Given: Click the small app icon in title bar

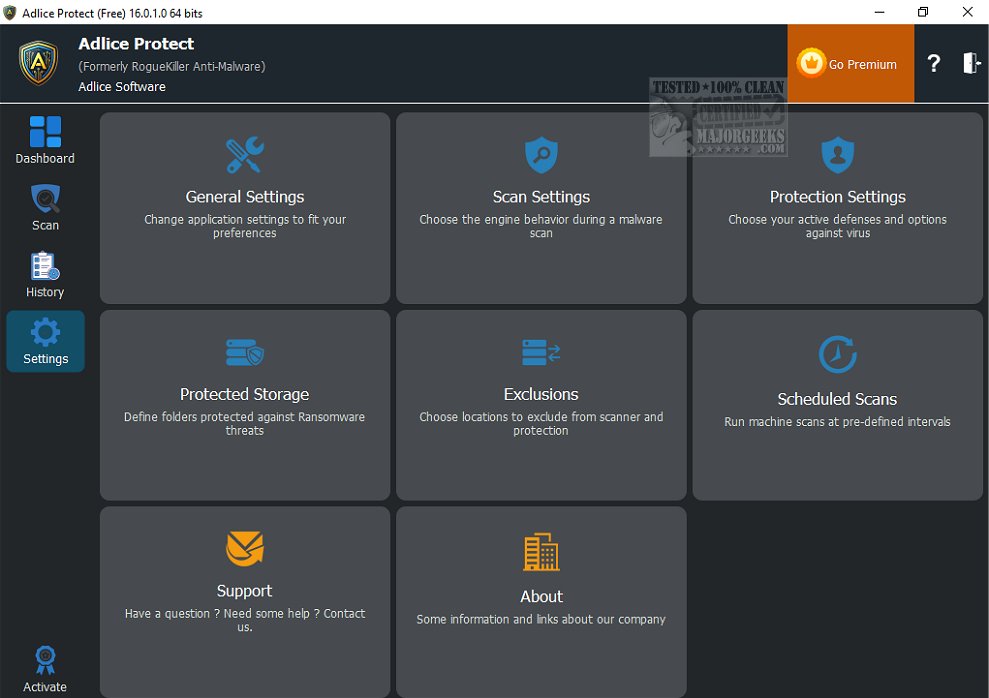Looking at the screenshot, I should pyautogui.click(x=9, y=13).
